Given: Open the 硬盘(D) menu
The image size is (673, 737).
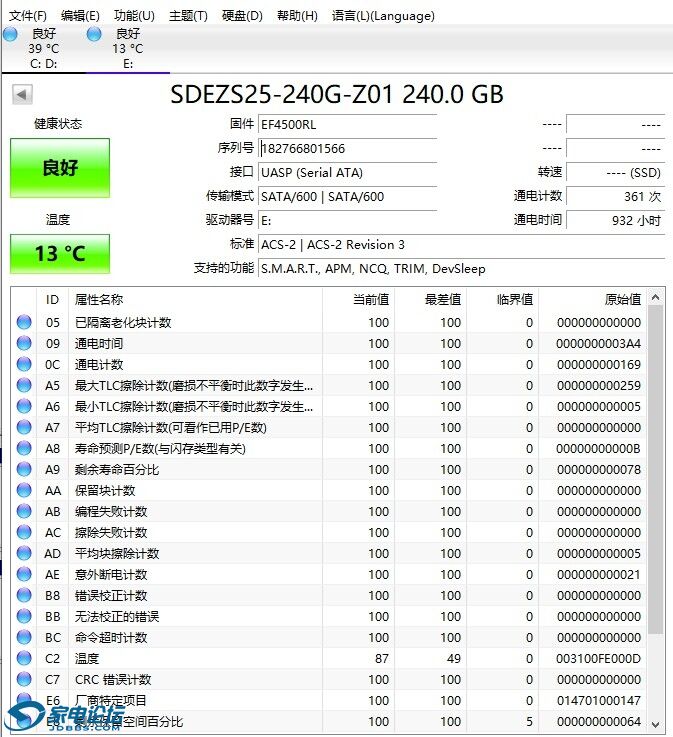Looking at the screenshot, I should (242, 16).
